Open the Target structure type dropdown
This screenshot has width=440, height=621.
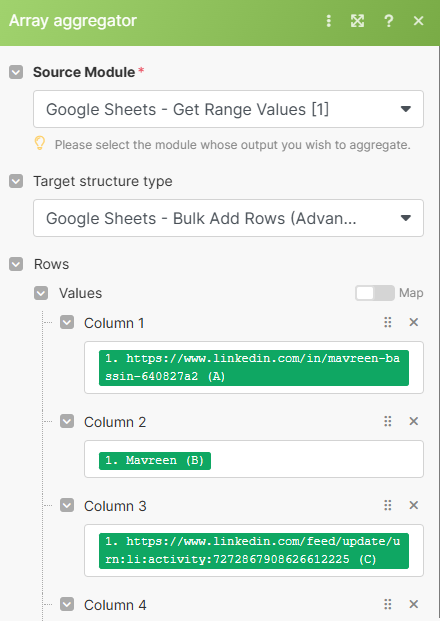[x=229, y=218]
